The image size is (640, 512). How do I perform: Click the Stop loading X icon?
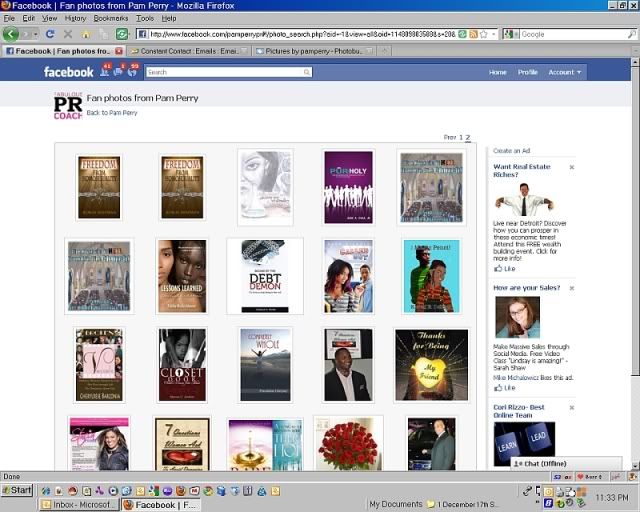tap(68, 34)
